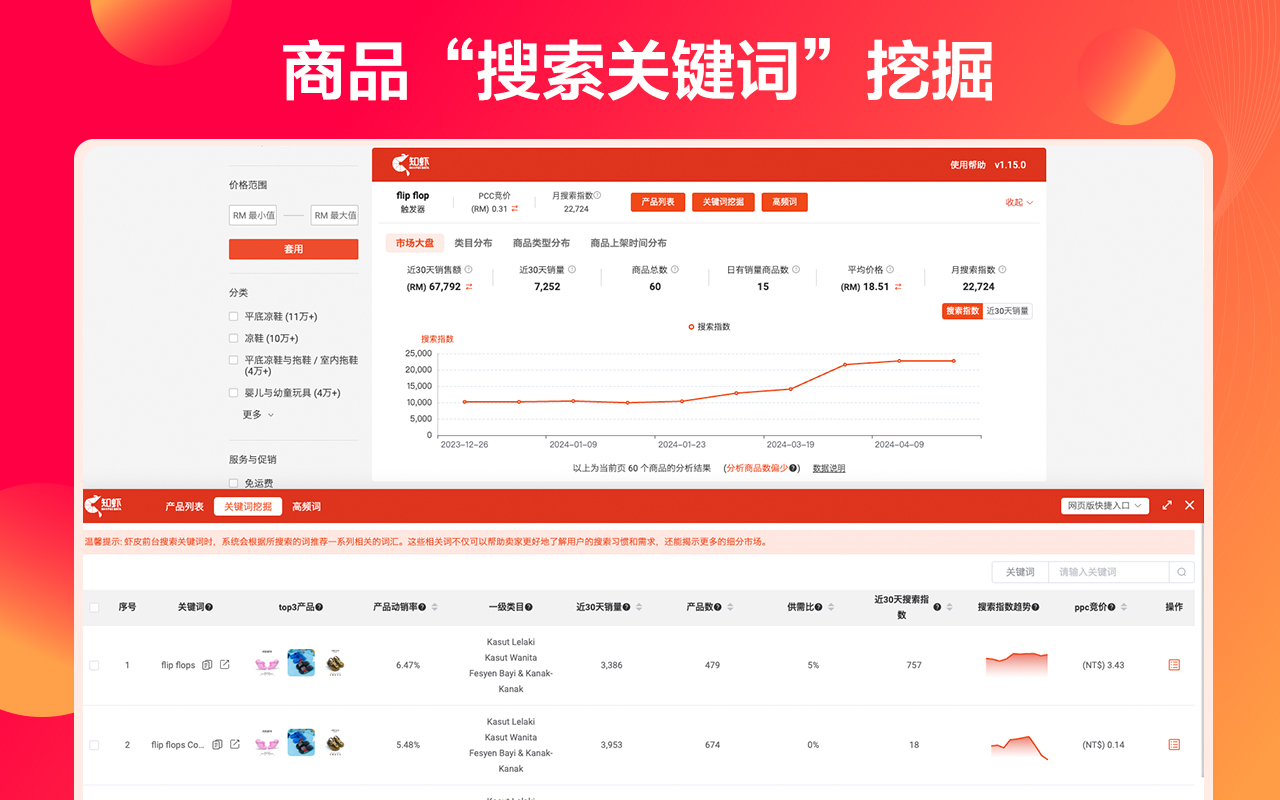Click the 套用 button under price range
Screen dimensions: 1280x800
pos(293,248)
